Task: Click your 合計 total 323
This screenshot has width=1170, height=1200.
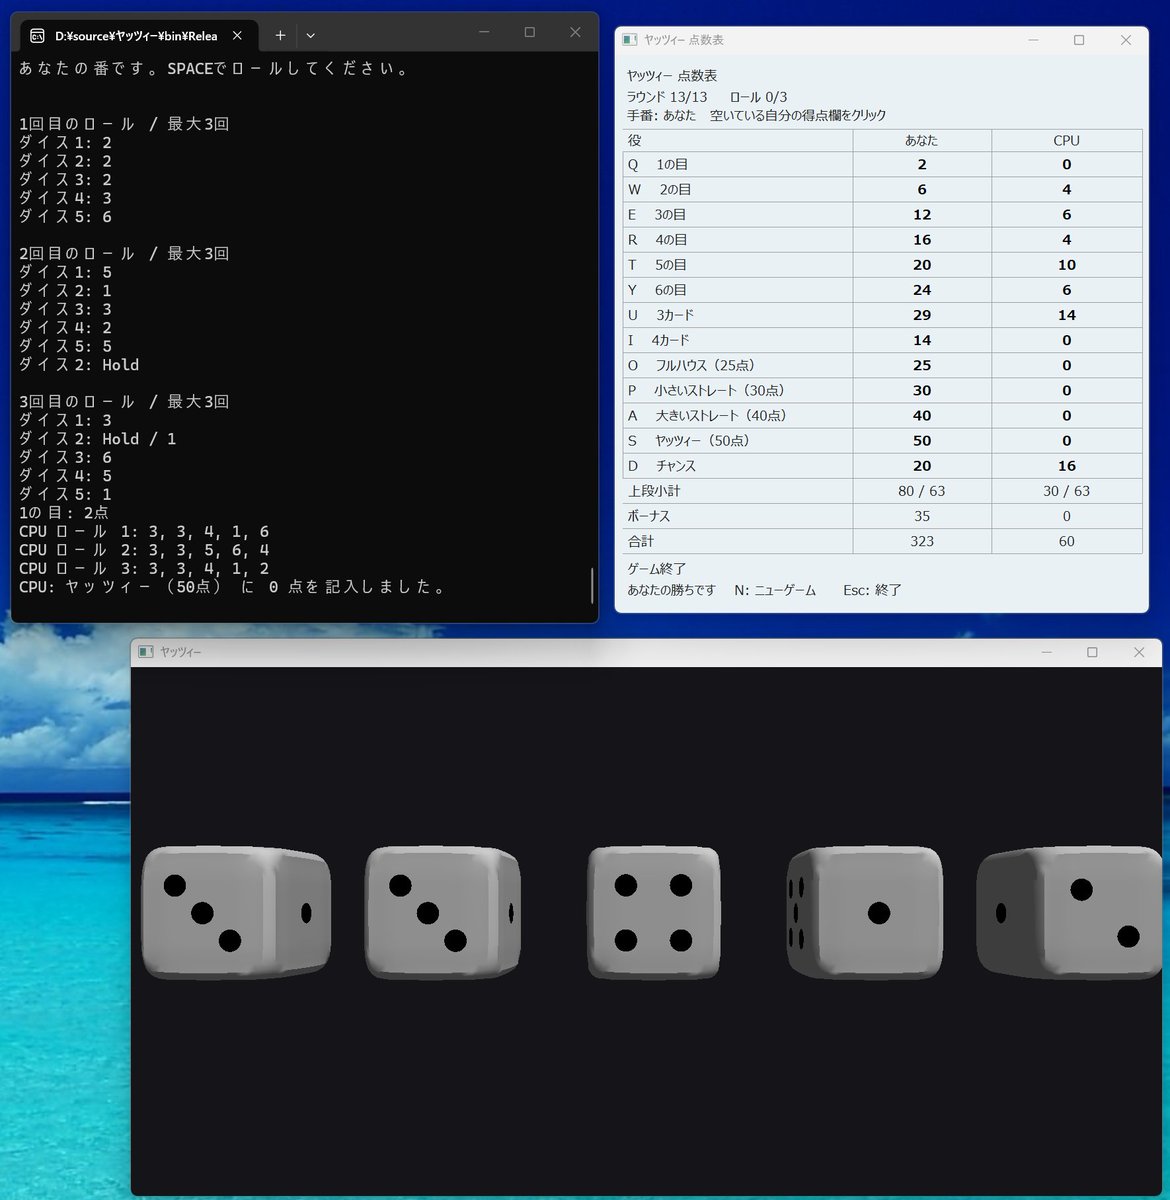Action: click(x=922, y=541)
